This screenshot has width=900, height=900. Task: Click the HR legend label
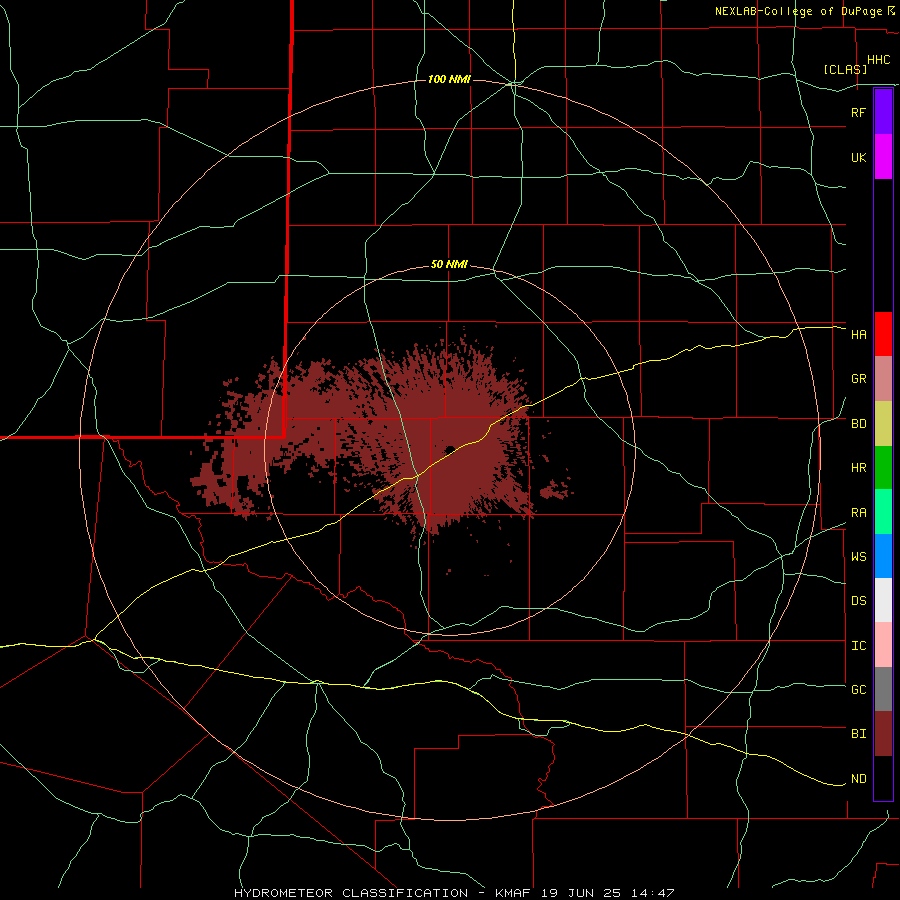click(858, 468)
